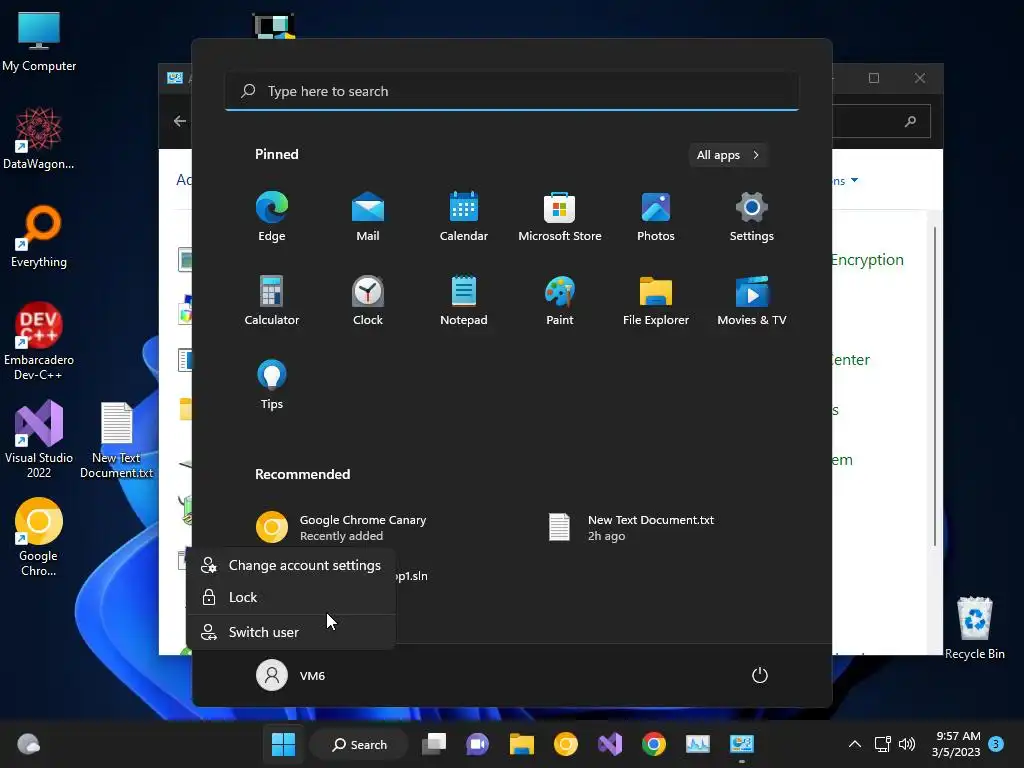
Task: Open Movies & TV app
Action: pyautogui.click(x=752, y=301)
